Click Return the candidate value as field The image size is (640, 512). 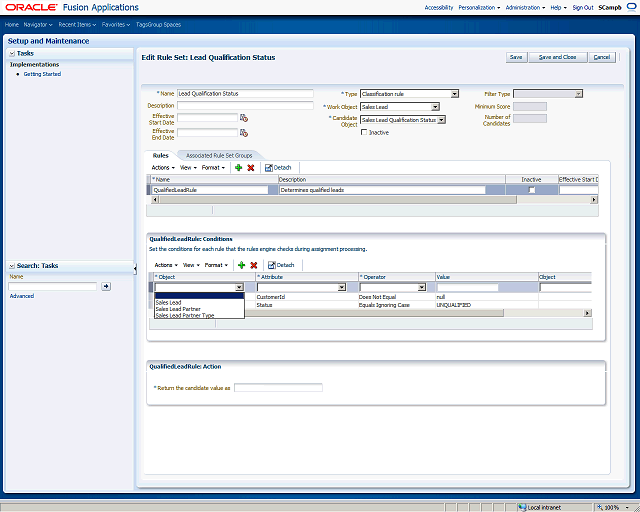pos(278,387)
